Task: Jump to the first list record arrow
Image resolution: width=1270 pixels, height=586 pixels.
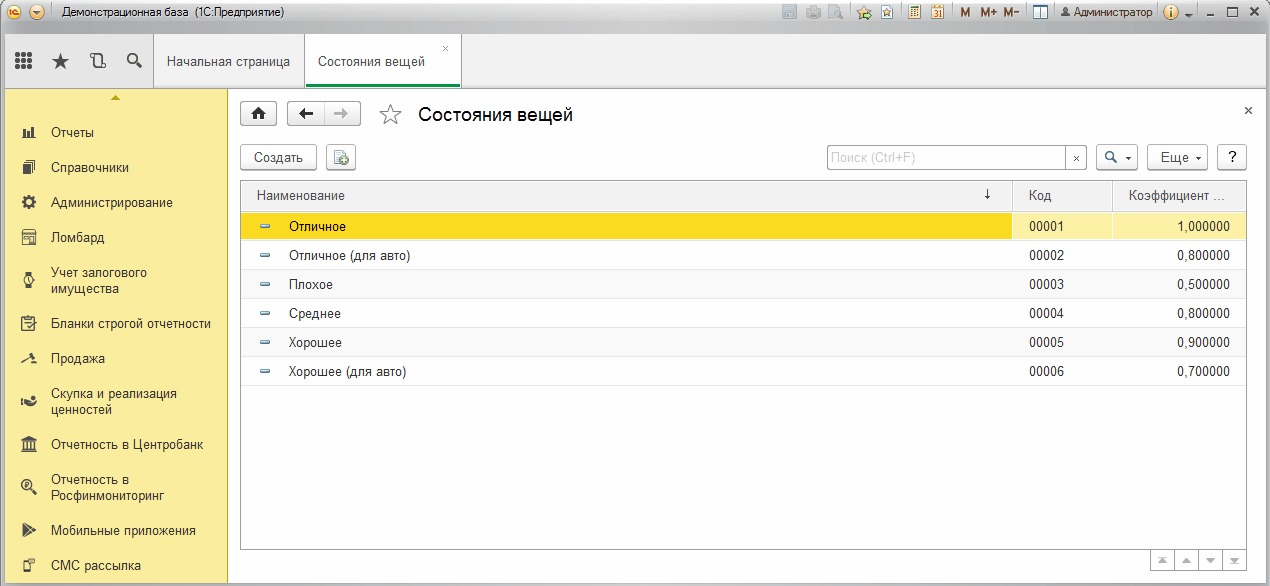Action: click(1164, 561)
